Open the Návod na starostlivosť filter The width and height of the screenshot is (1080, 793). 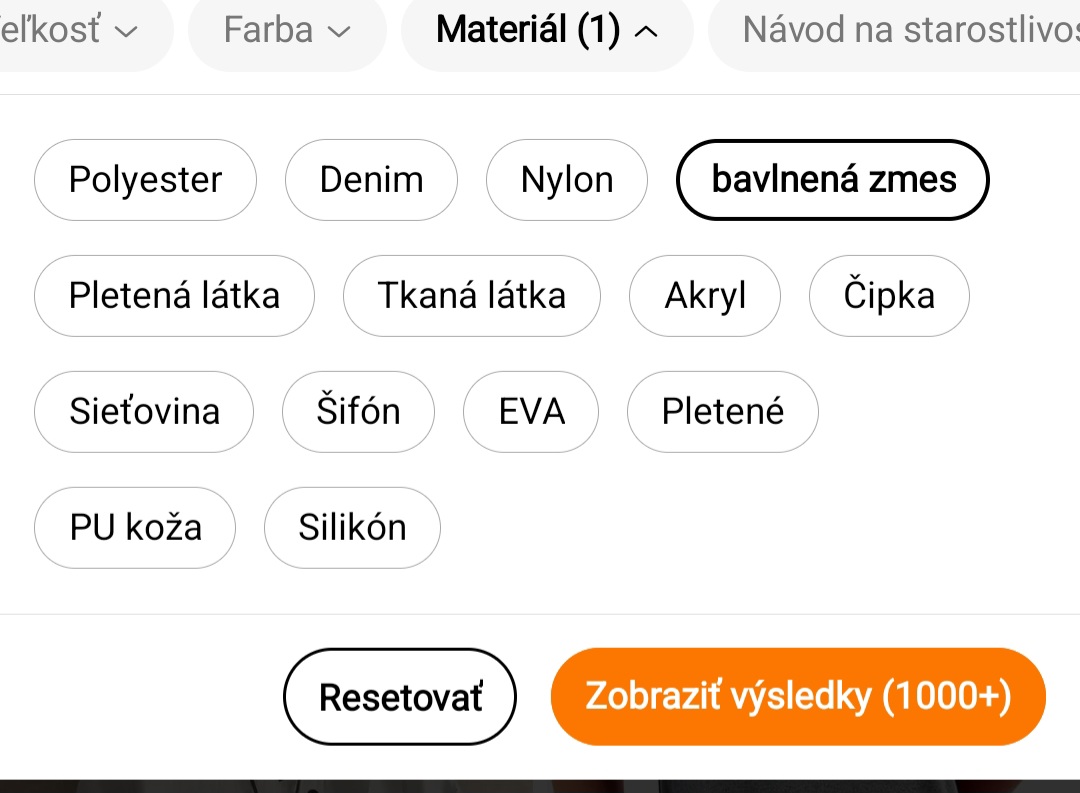900,31
